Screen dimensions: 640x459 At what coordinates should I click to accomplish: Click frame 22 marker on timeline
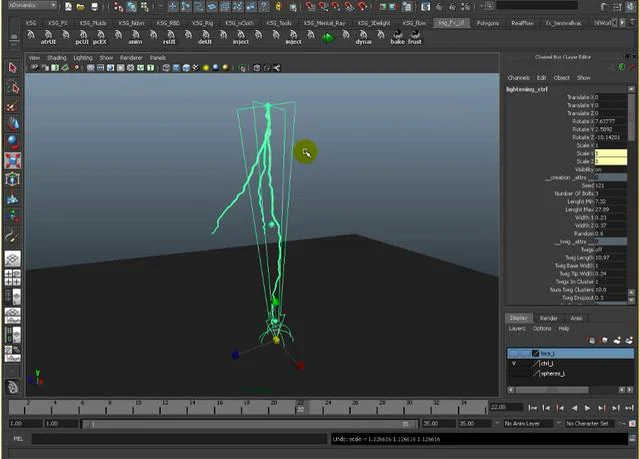pos(300,408)
